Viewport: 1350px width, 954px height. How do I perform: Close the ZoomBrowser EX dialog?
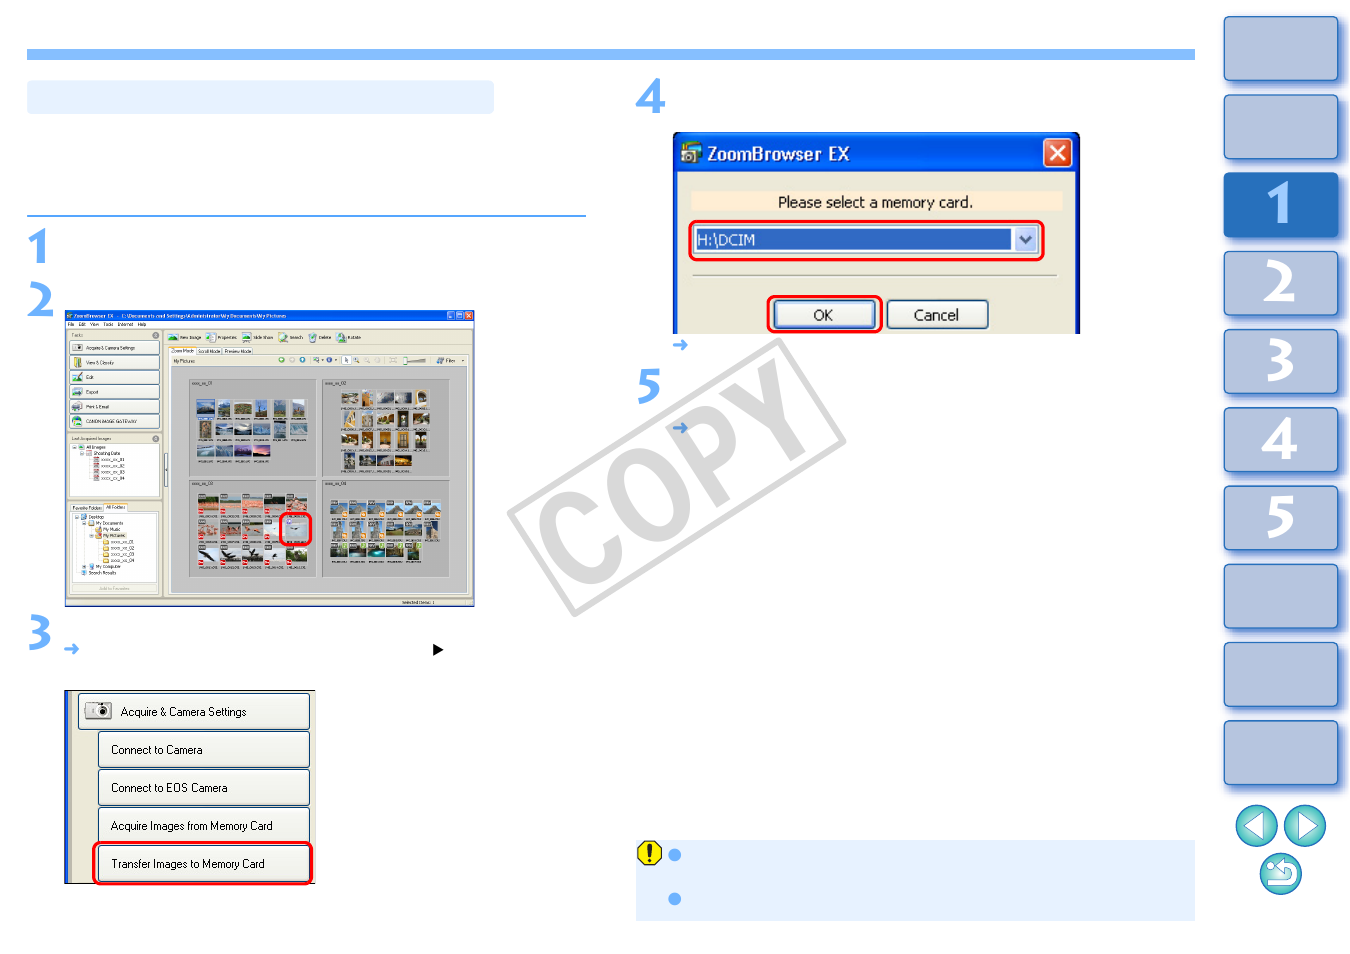click(1057, 153)
